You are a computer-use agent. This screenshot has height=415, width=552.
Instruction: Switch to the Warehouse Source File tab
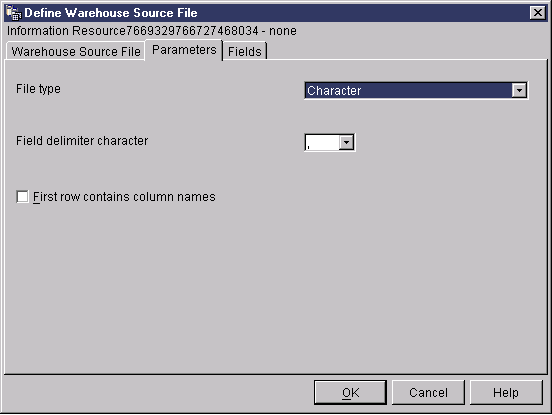point(75,51)
